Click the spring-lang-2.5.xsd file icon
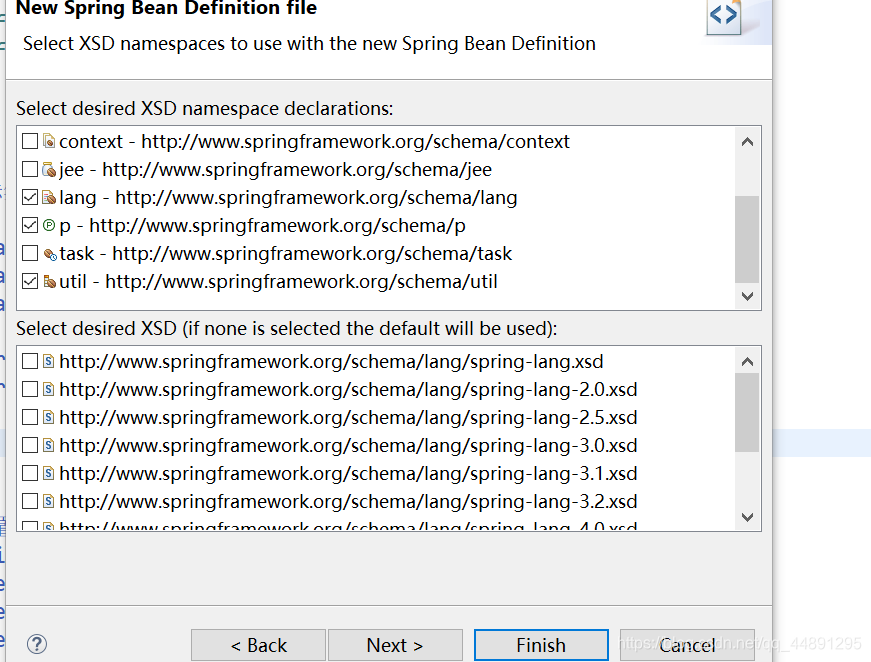The width and height of the screenshot is (871, 662). [x=49, y=417]
